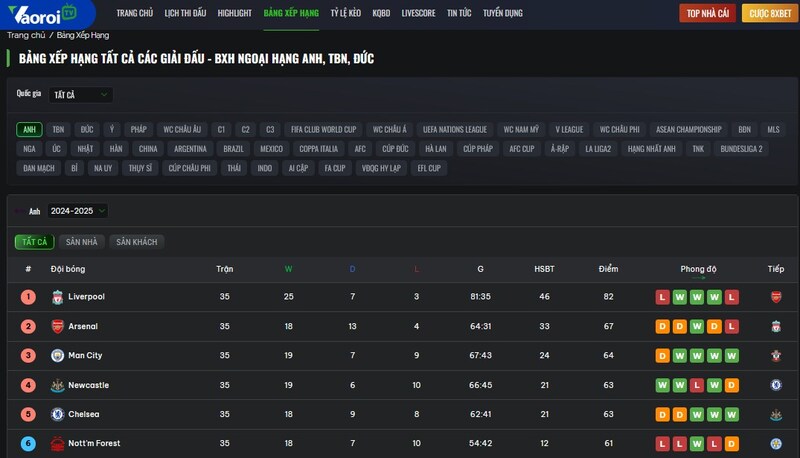Image resolution: width=800 pixels, height=458 pixels.
Task: Click next-opponent crest in Newcastle row
Action: click(776, 385)
